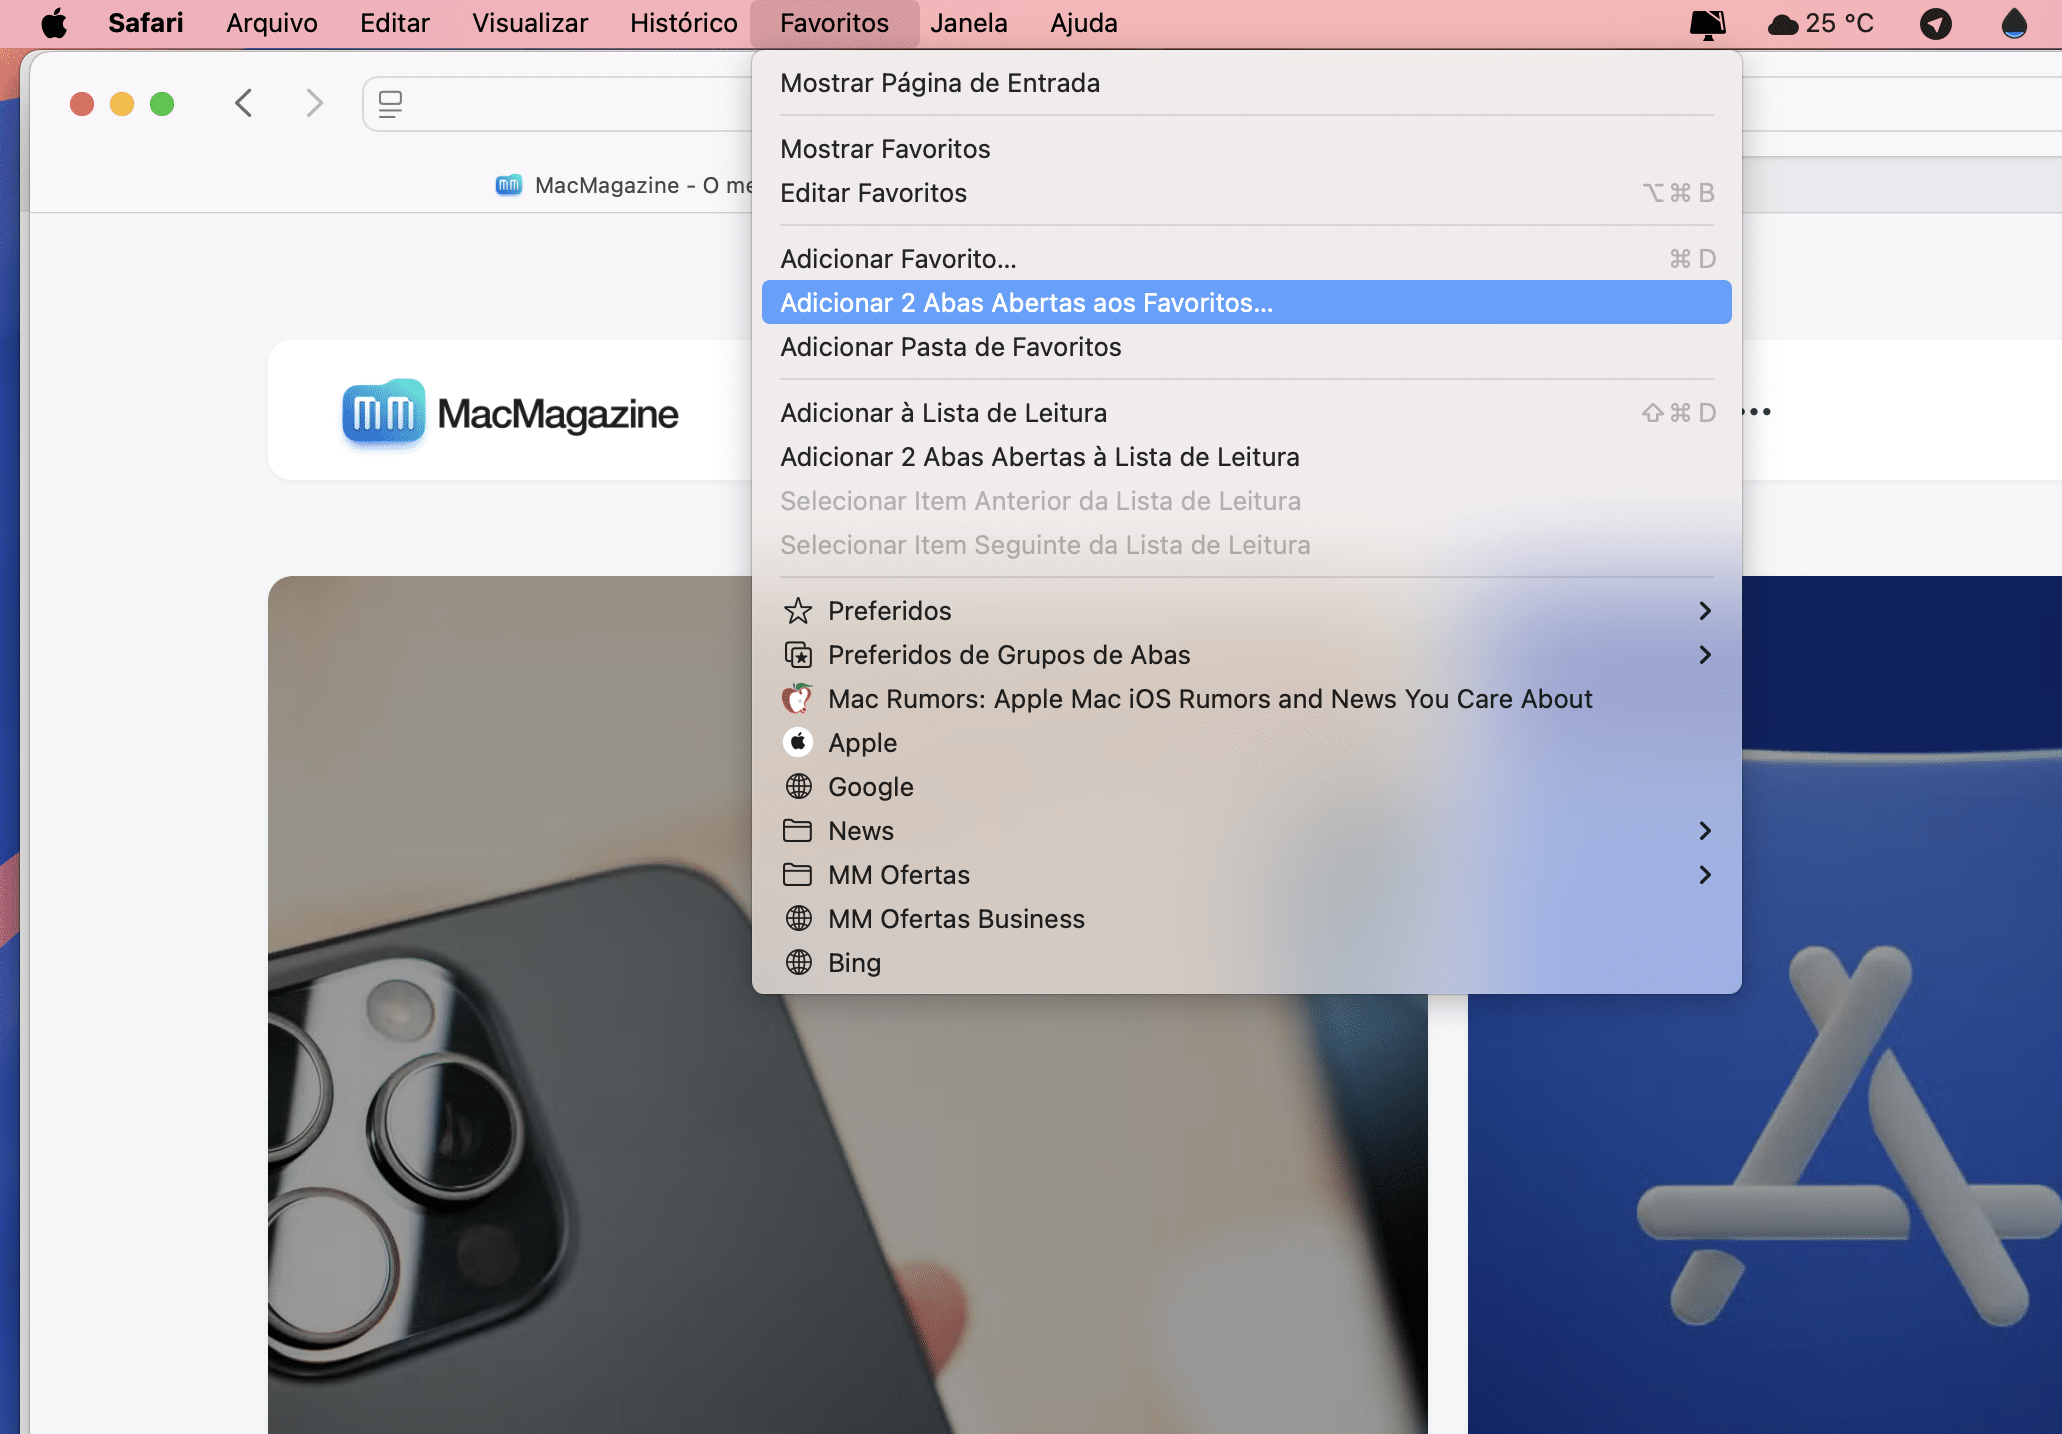Click the globe icon next to Bing
The height and width of the screenshot is (1434, 2062).
(798, 962)
